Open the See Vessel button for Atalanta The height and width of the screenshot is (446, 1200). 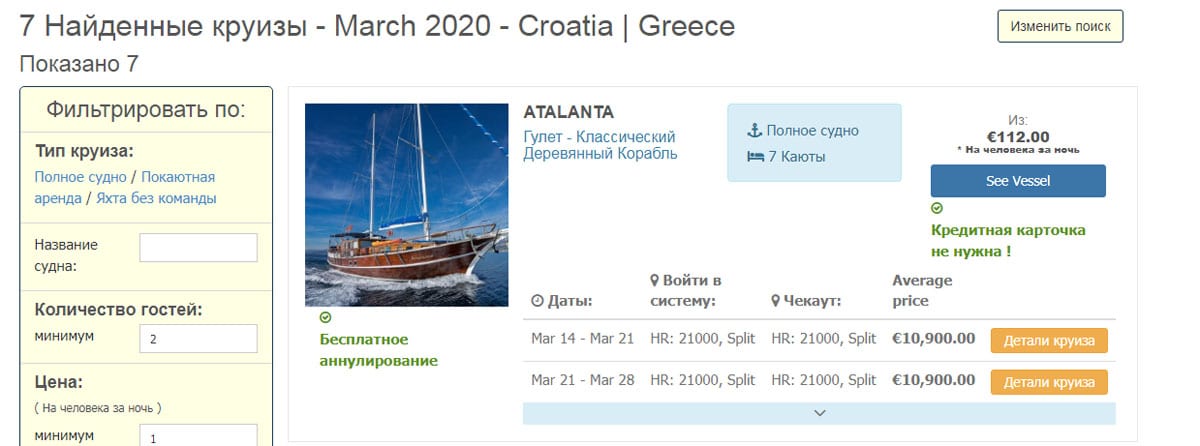point(1018,181)
